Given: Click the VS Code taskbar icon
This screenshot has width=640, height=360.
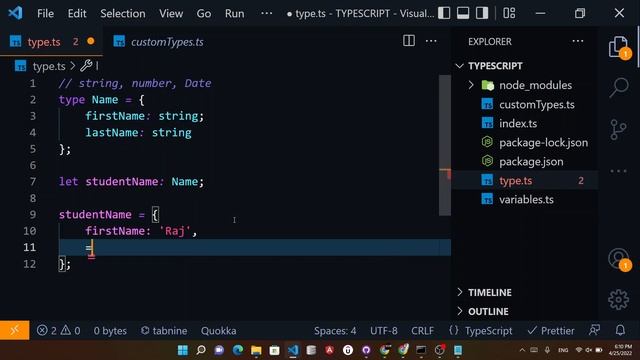Looking at the screenshot, I should tap(293, 350).
